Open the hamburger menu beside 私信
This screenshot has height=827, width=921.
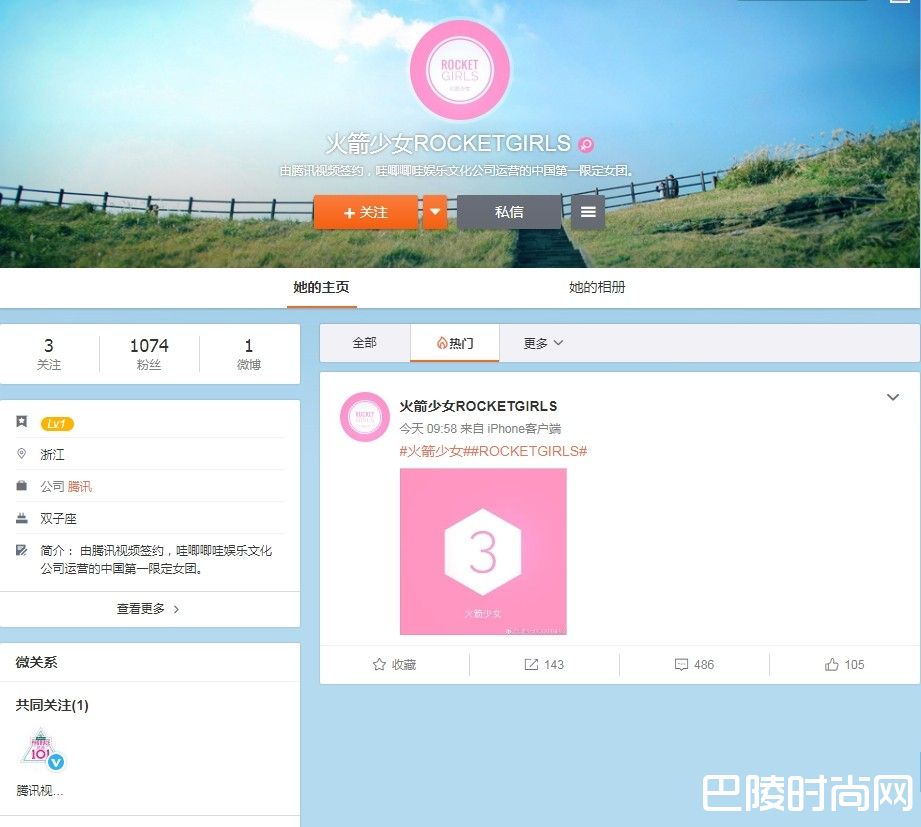pyautogui.click(x=588, y=212)
